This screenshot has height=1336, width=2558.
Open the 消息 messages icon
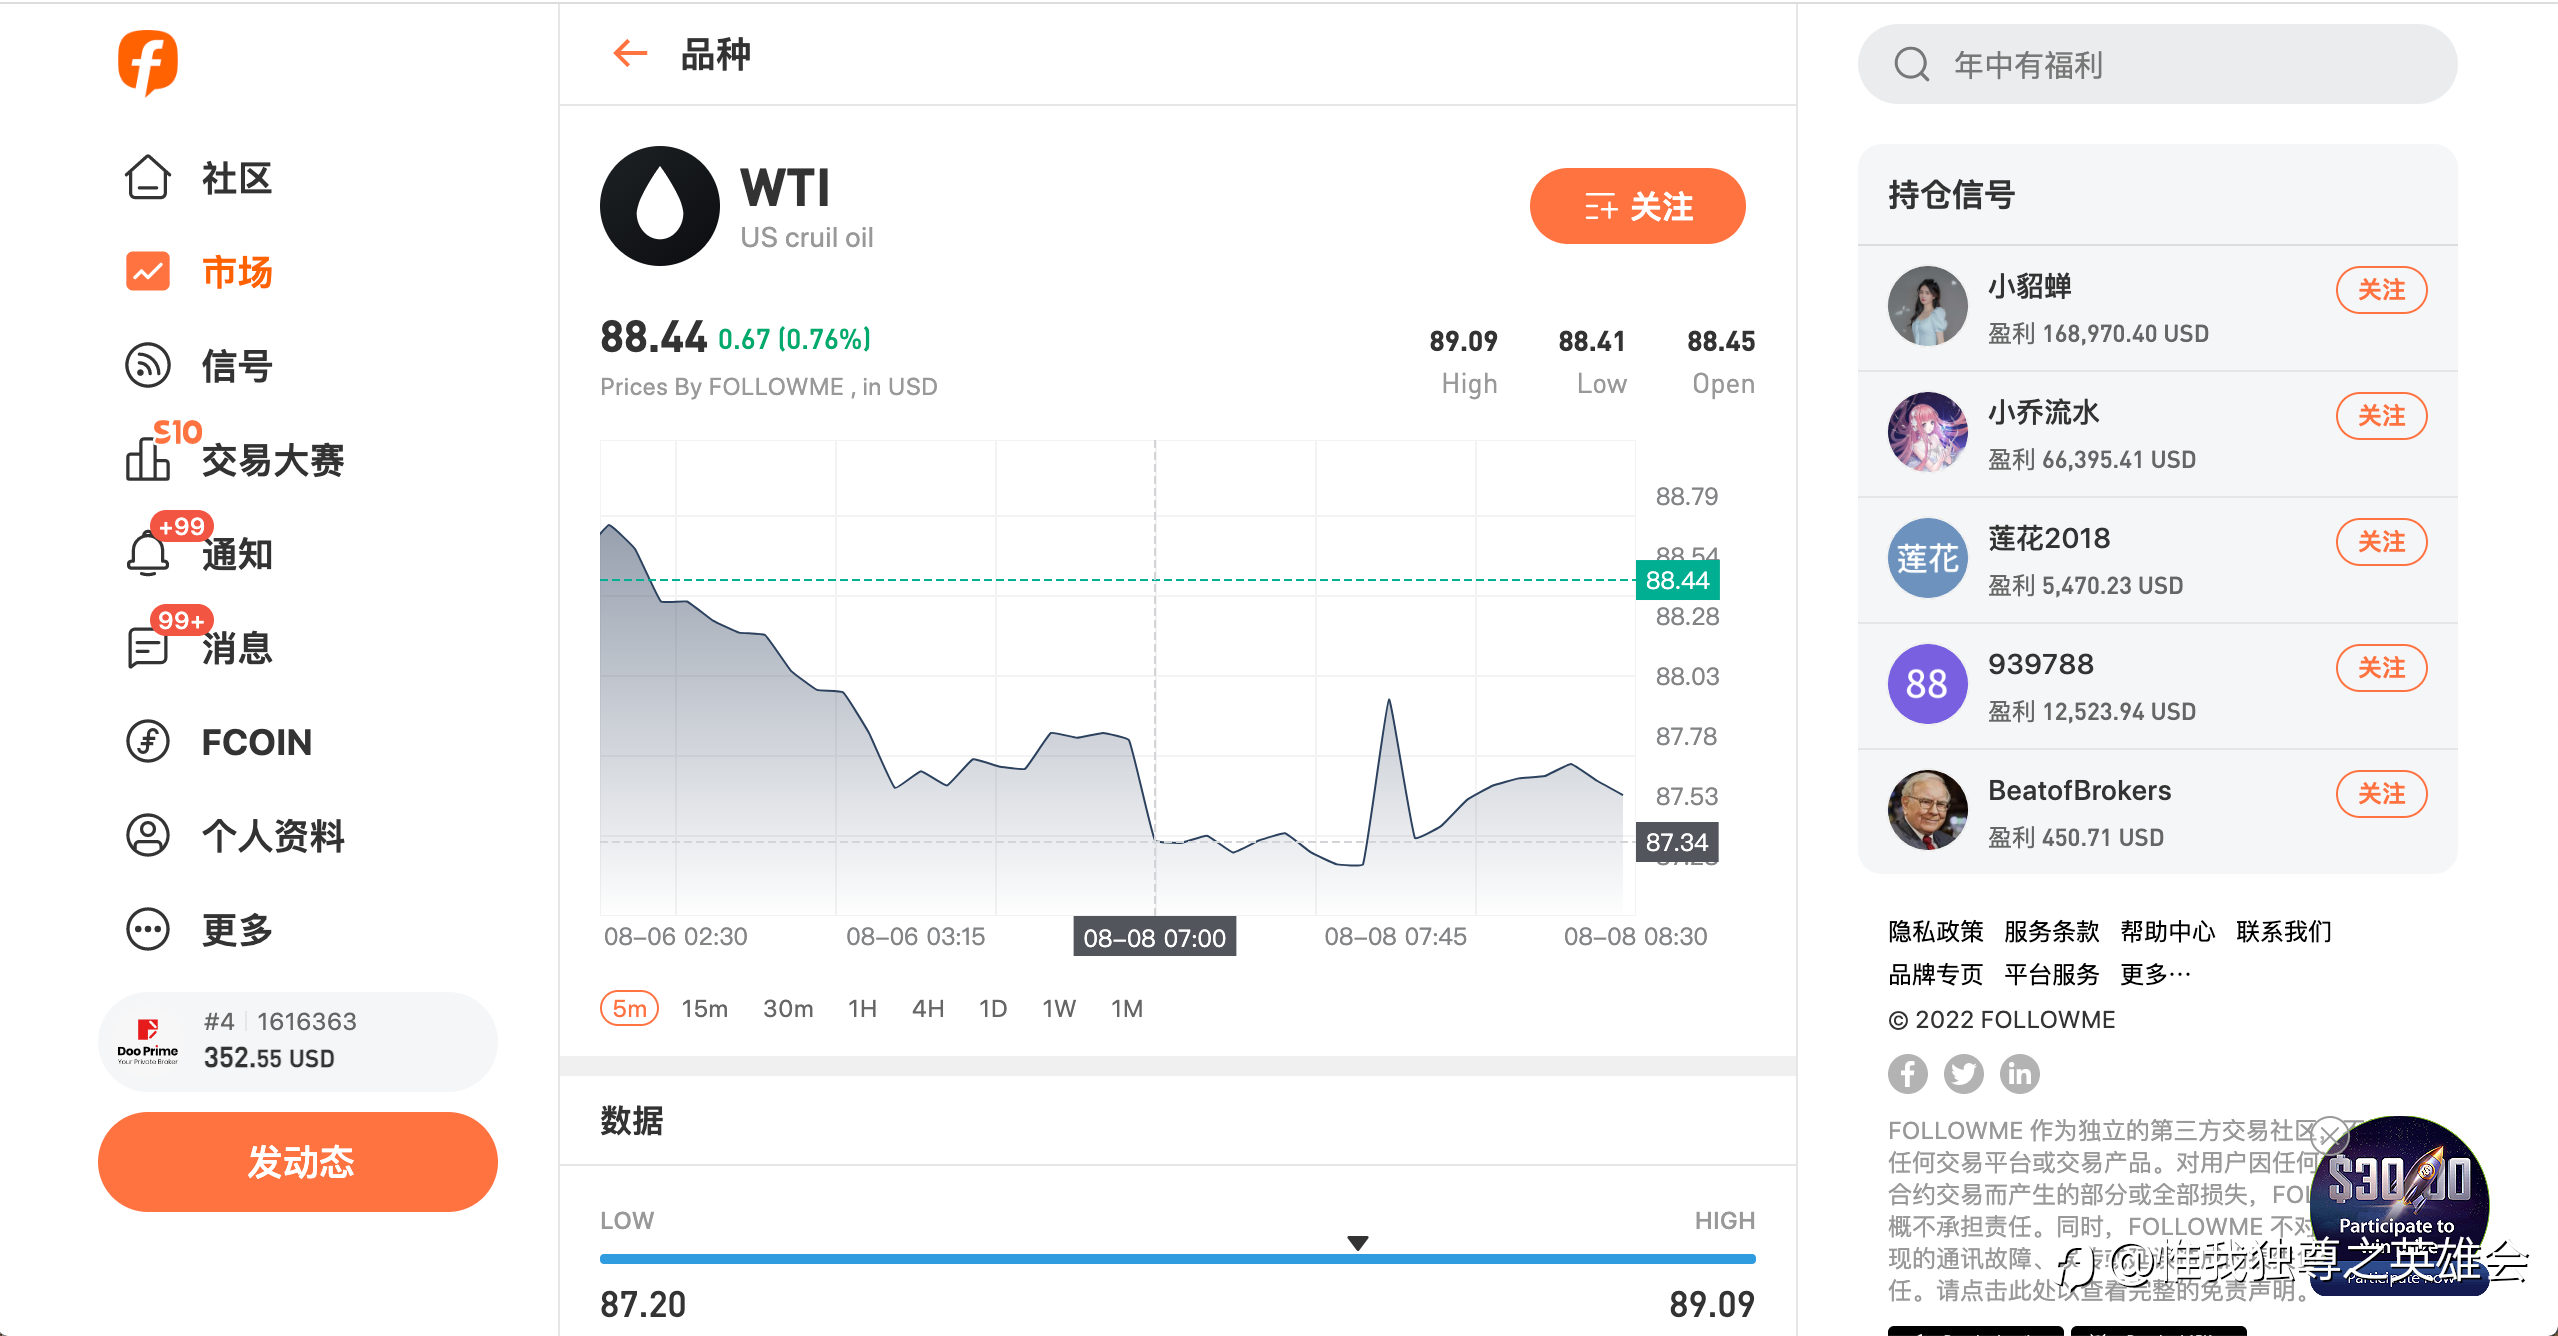[x=148, y=647]
